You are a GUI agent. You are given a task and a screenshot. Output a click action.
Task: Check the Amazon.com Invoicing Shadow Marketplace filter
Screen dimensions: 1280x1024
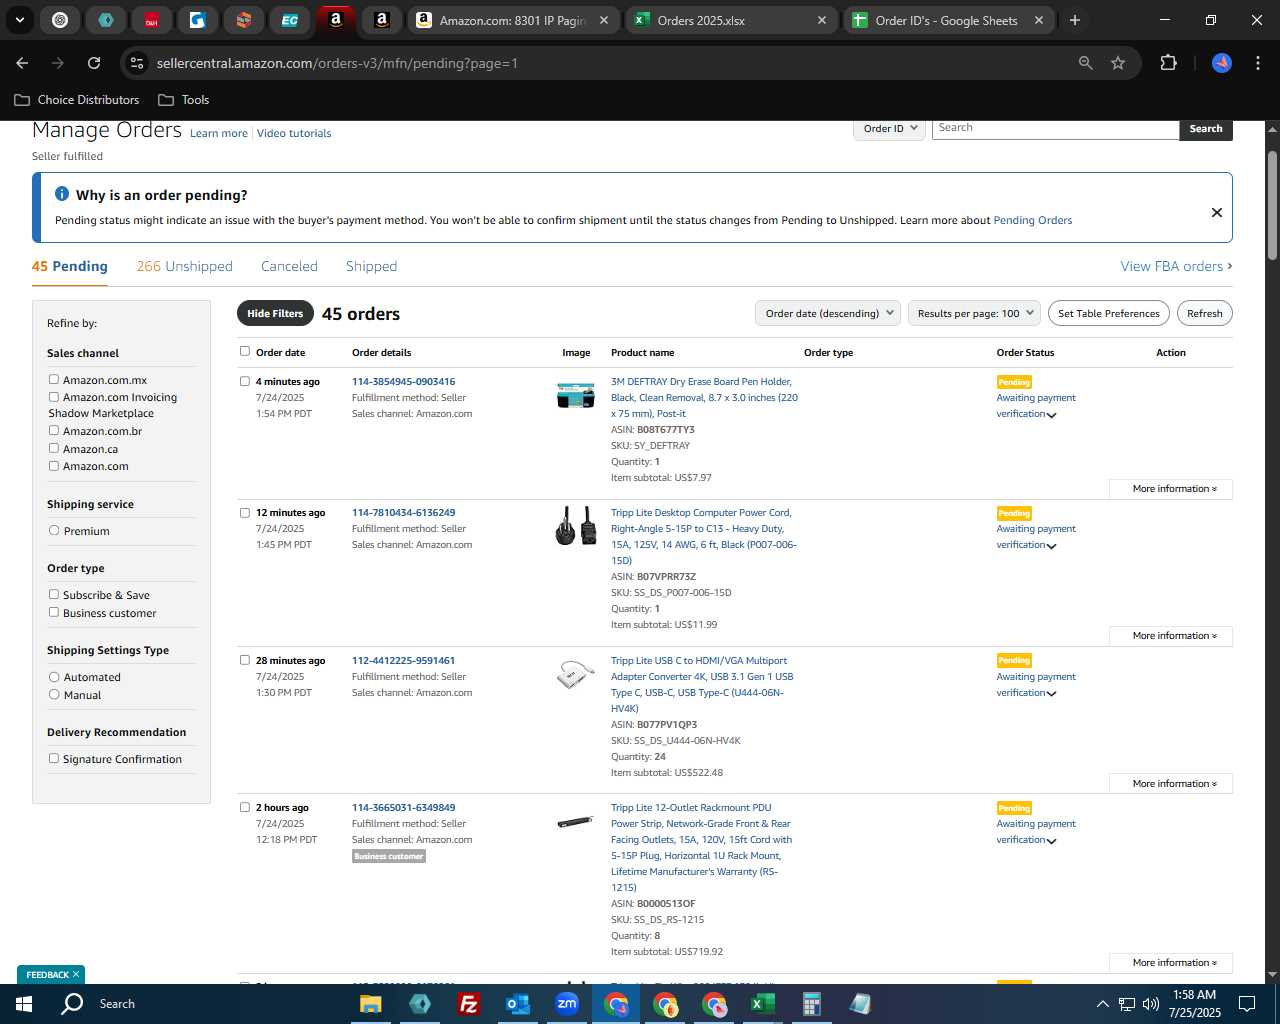tap(54, 396)
